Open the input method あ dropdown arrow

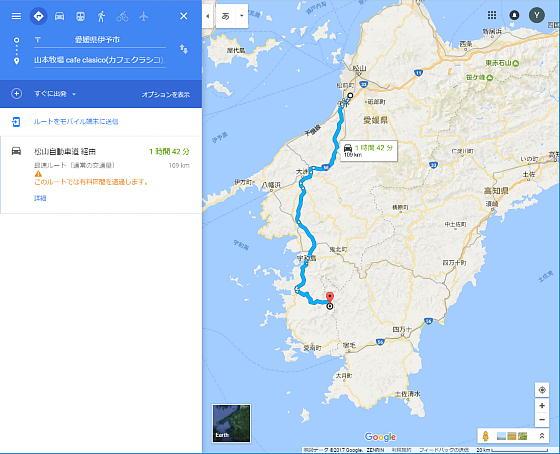tap(242, 16)
